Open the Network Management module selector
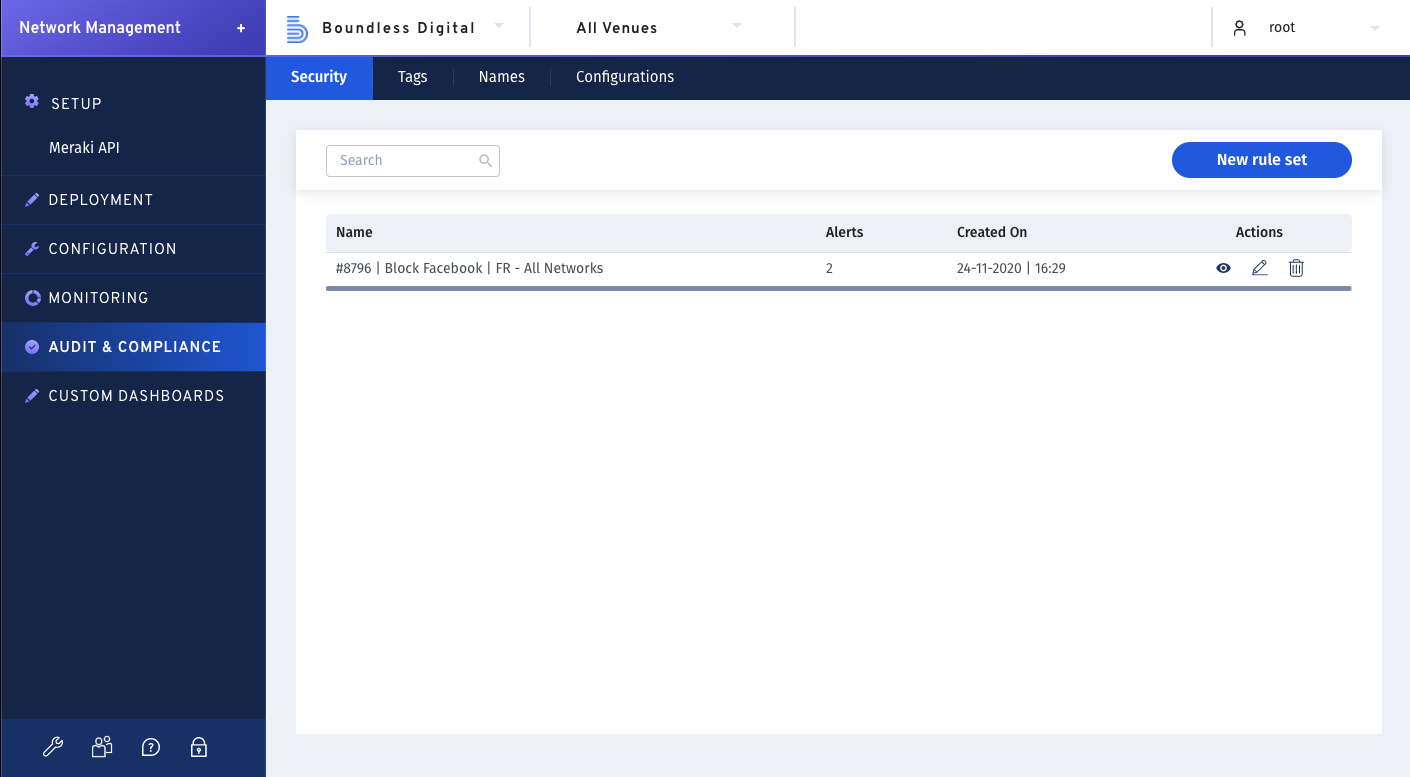 coord(133,28)
